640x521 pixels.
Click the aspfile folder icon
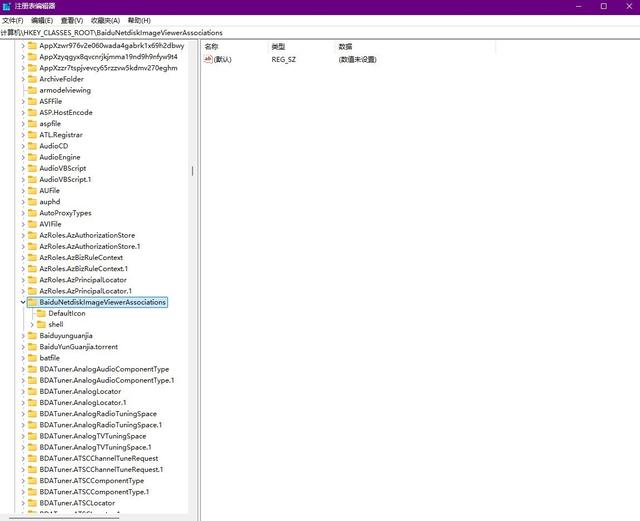tap(32, 124)
